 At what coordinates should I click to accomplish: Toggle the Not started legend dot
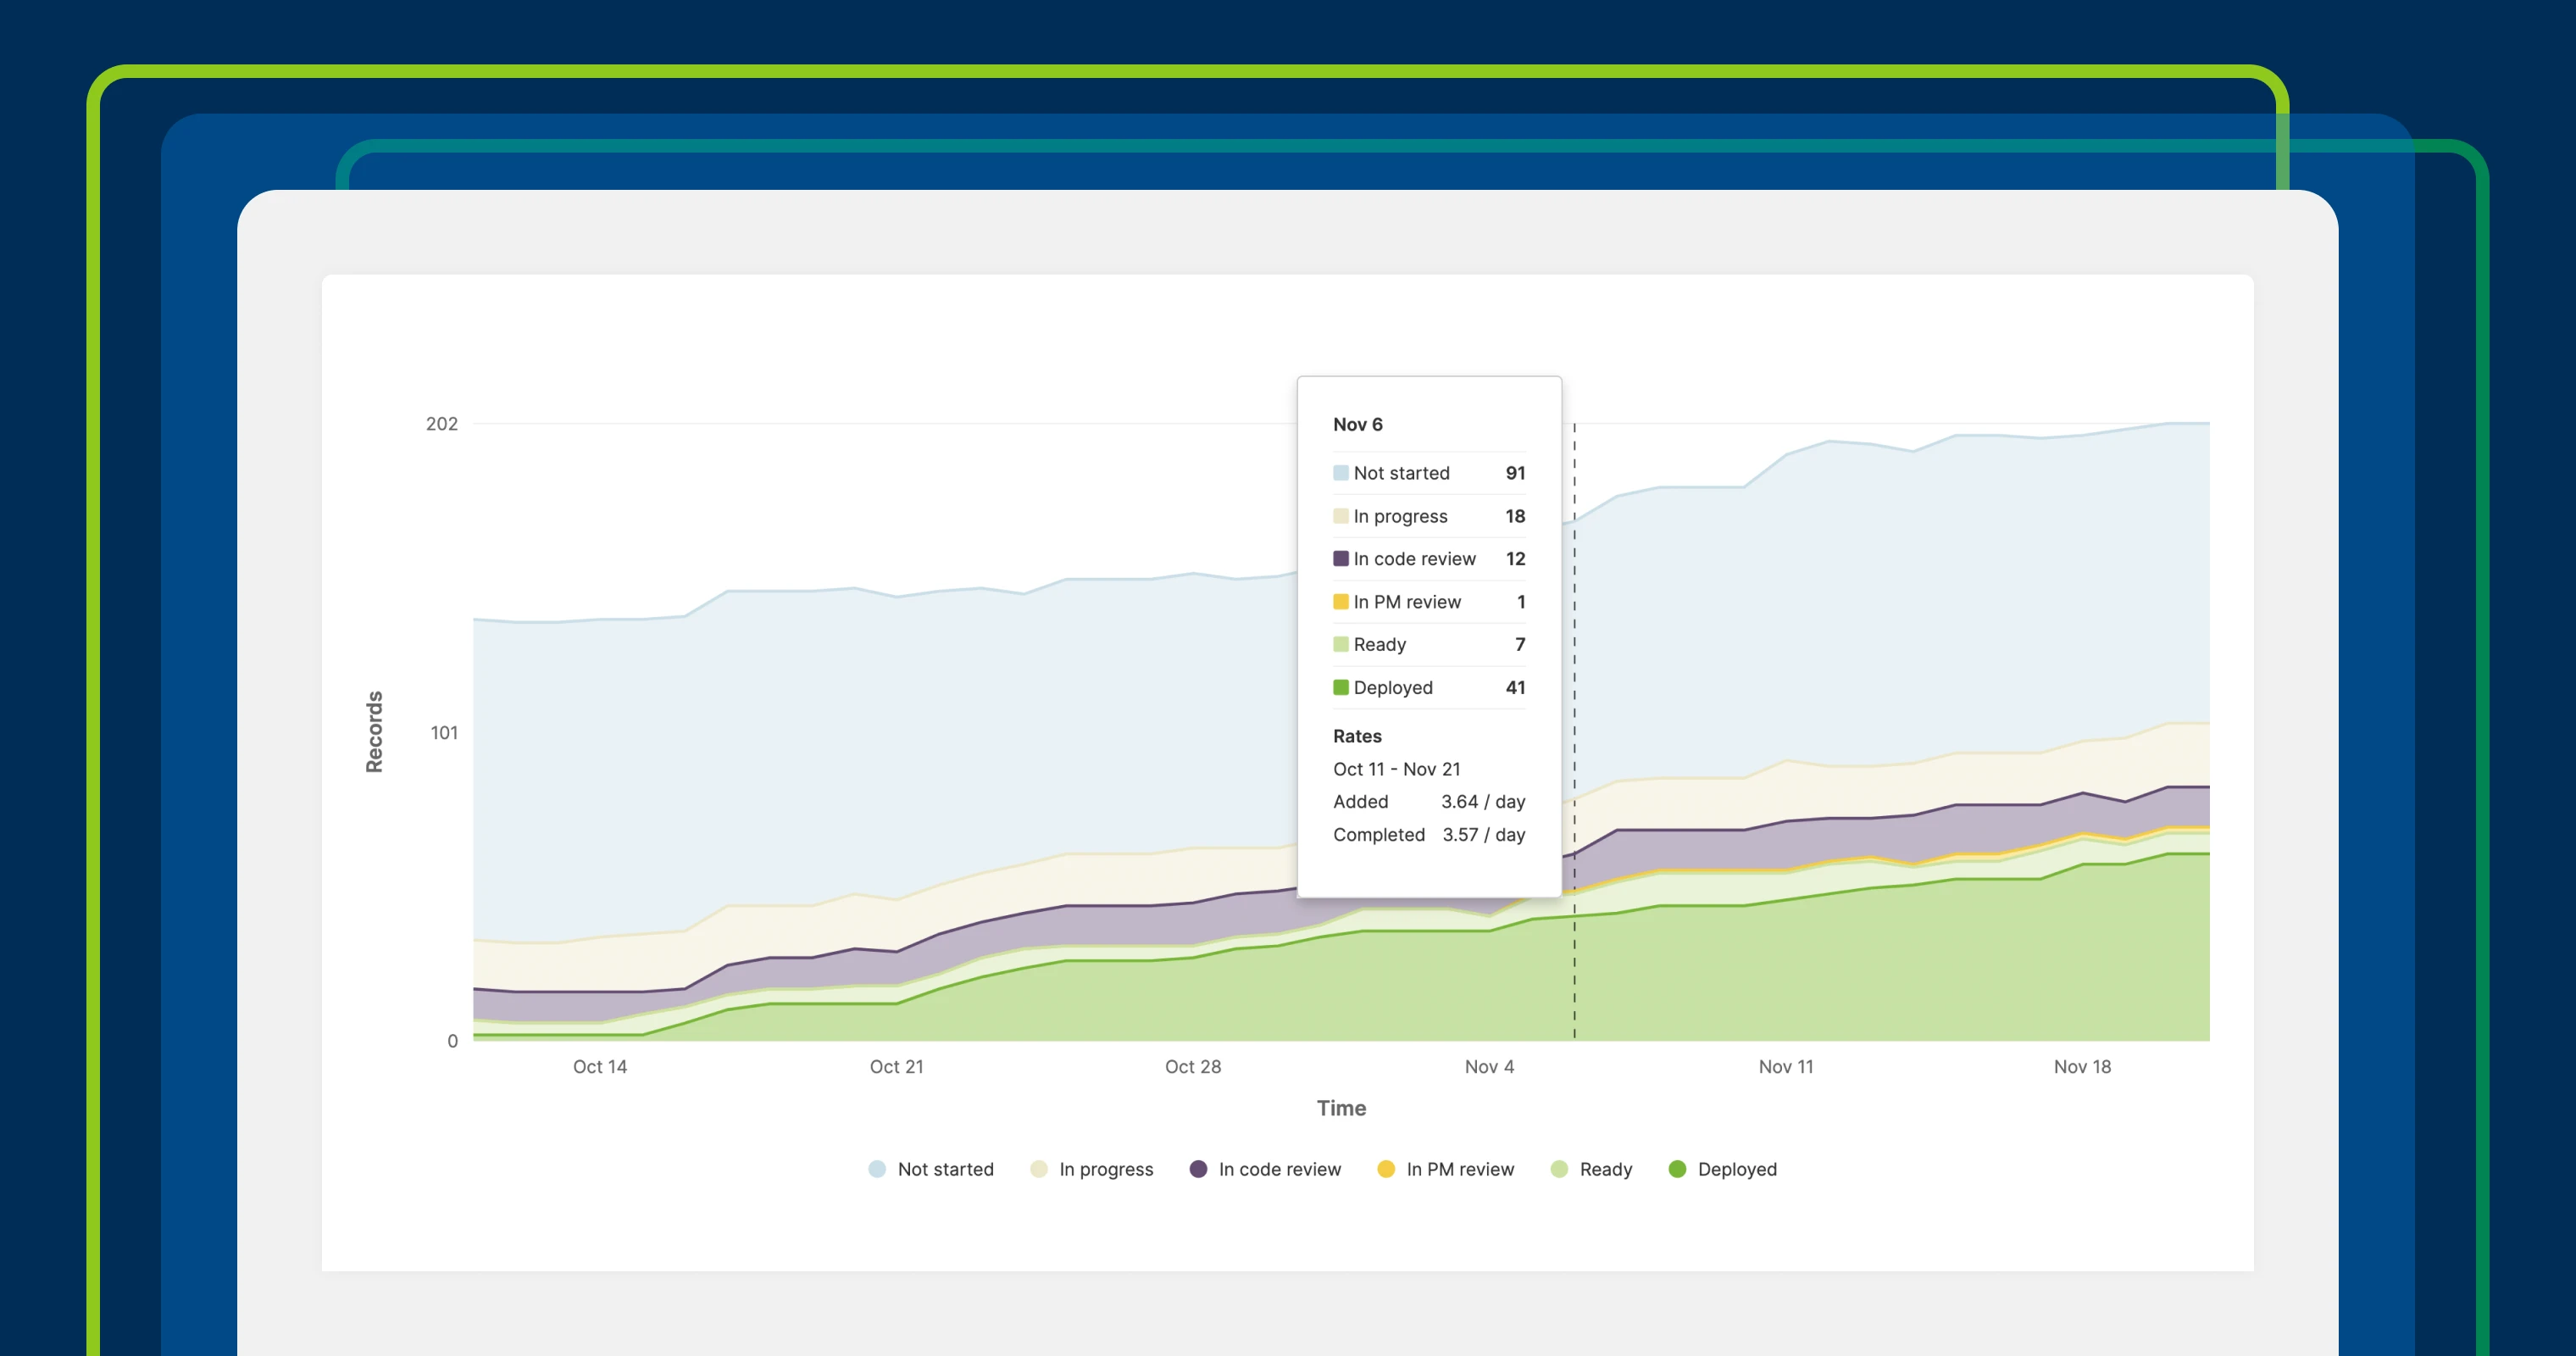pyautogui.click(x=877, y=1169)
